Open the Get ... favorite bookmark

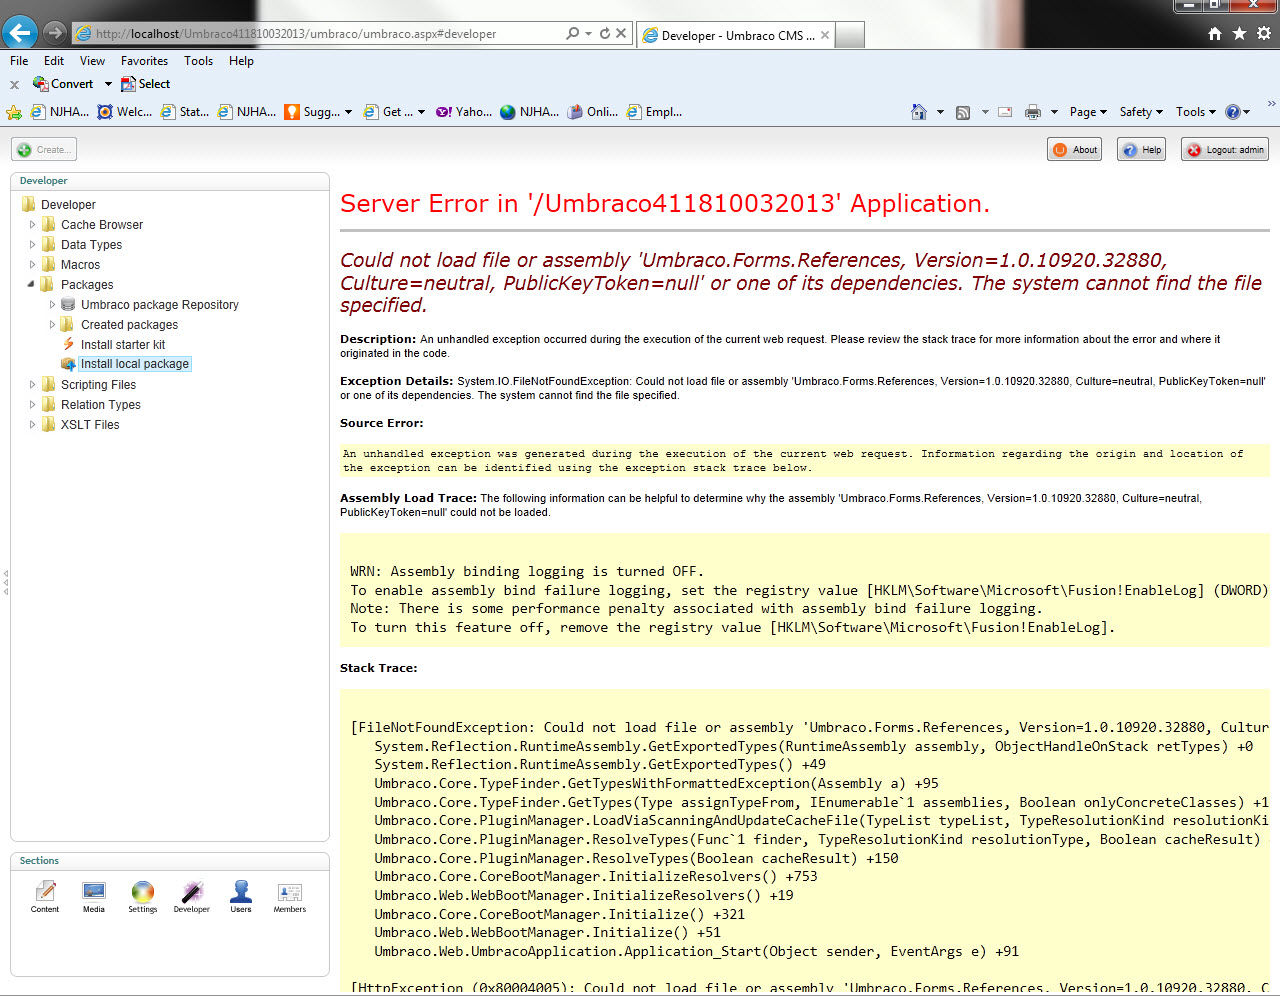(x=389, y=112)
